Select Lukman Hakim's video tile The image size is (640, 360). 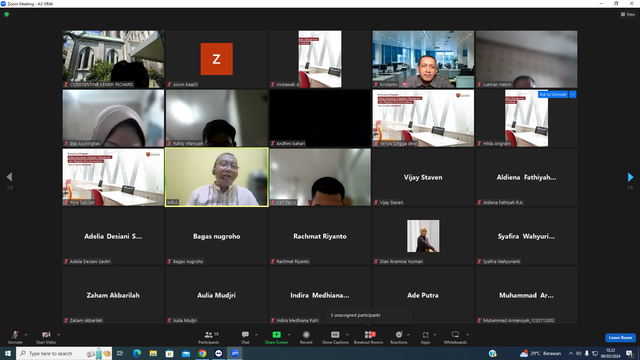click(526, 59)
